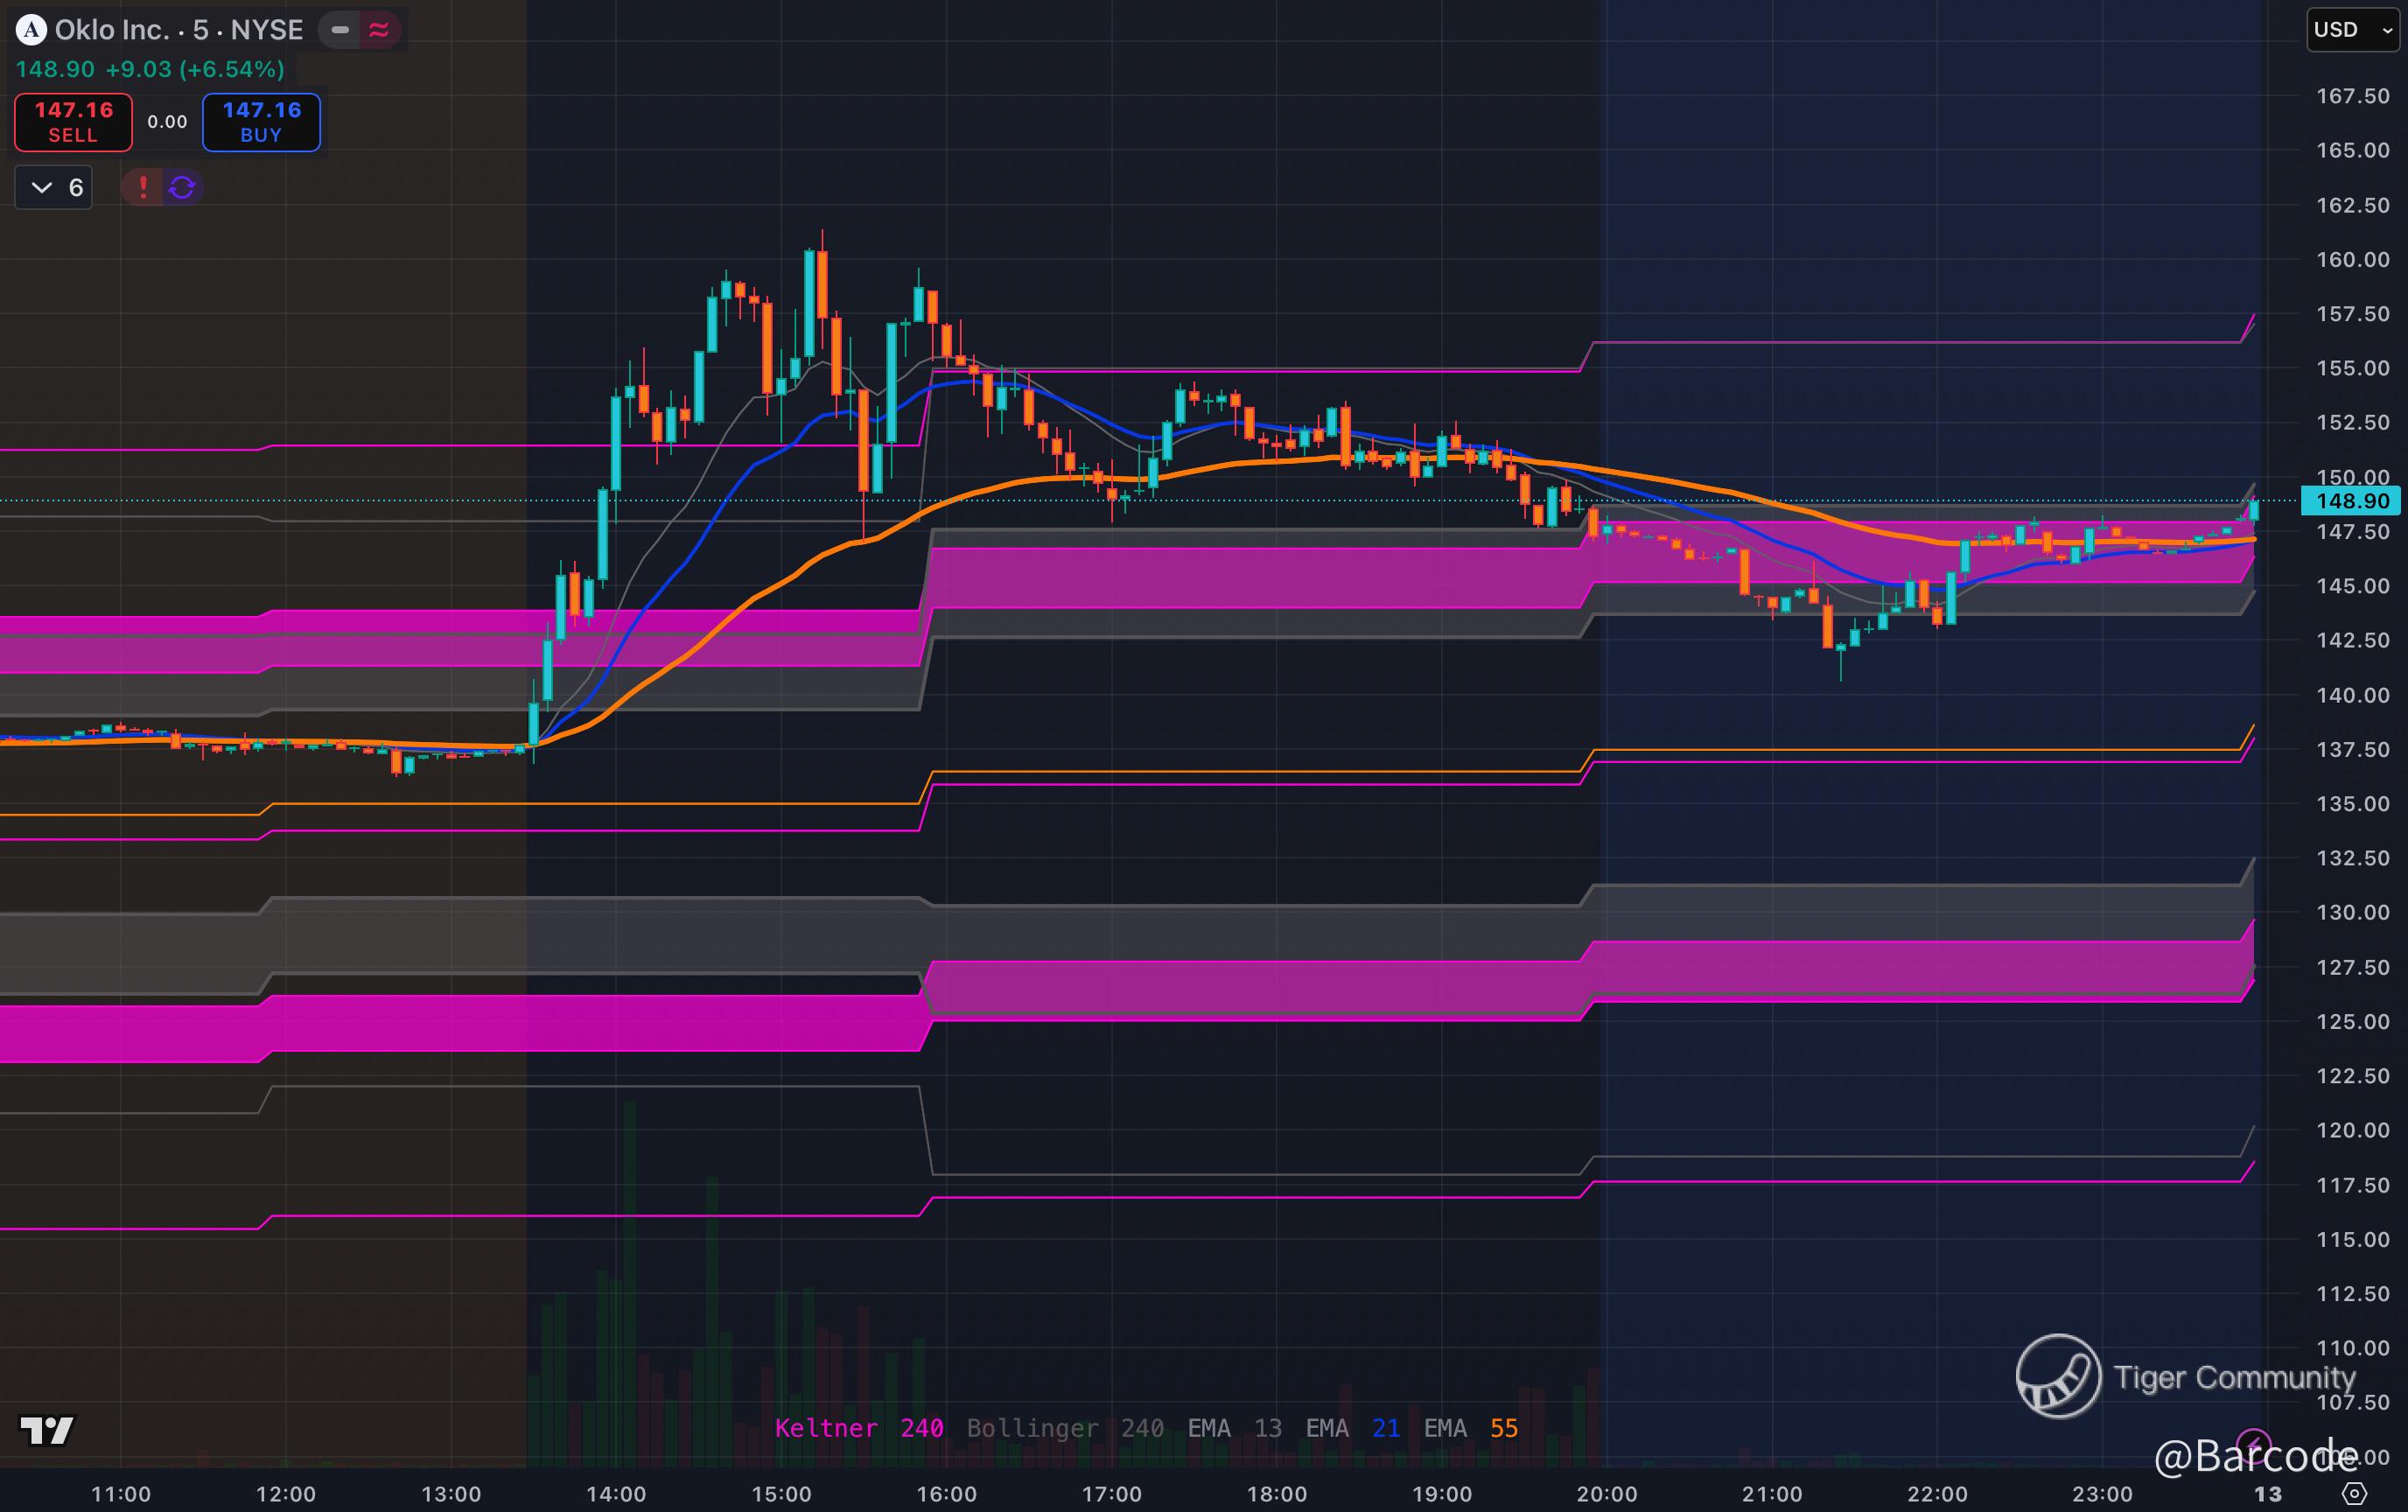Select the EMA 55 indicator label
Viewport: 2408px width, 1512px height.
(1470, 1428)
